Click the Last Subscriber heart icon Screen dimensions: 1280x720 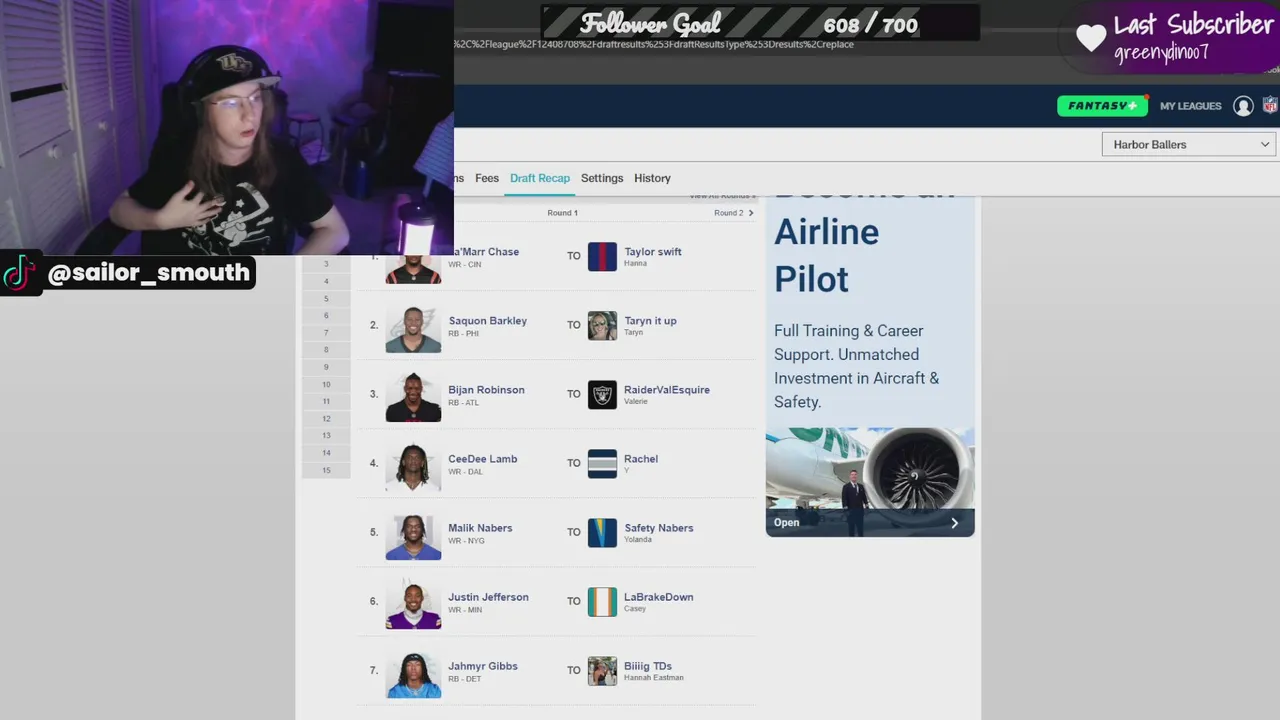1091,38
